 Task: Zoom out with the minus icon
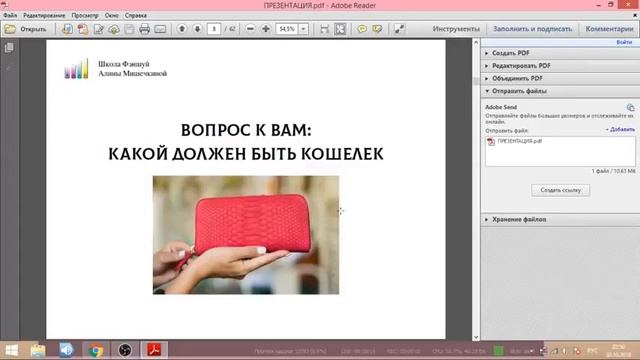[251, 29]
